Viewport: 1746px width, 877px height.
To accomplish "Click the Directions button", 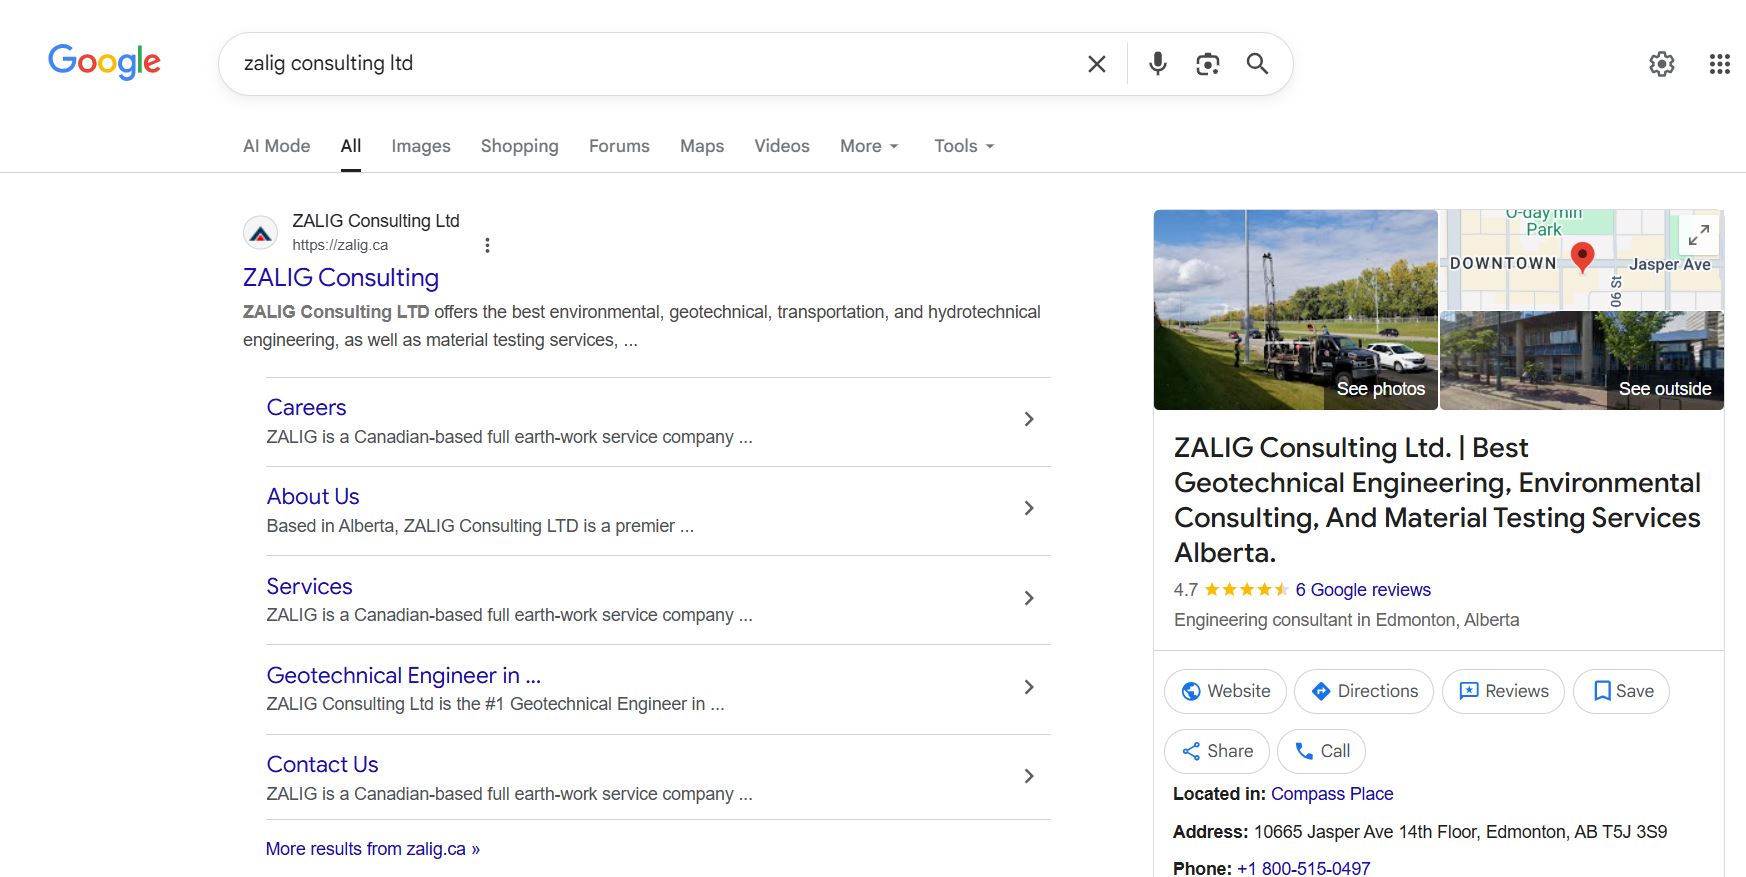I will [x=1363, y=691].
